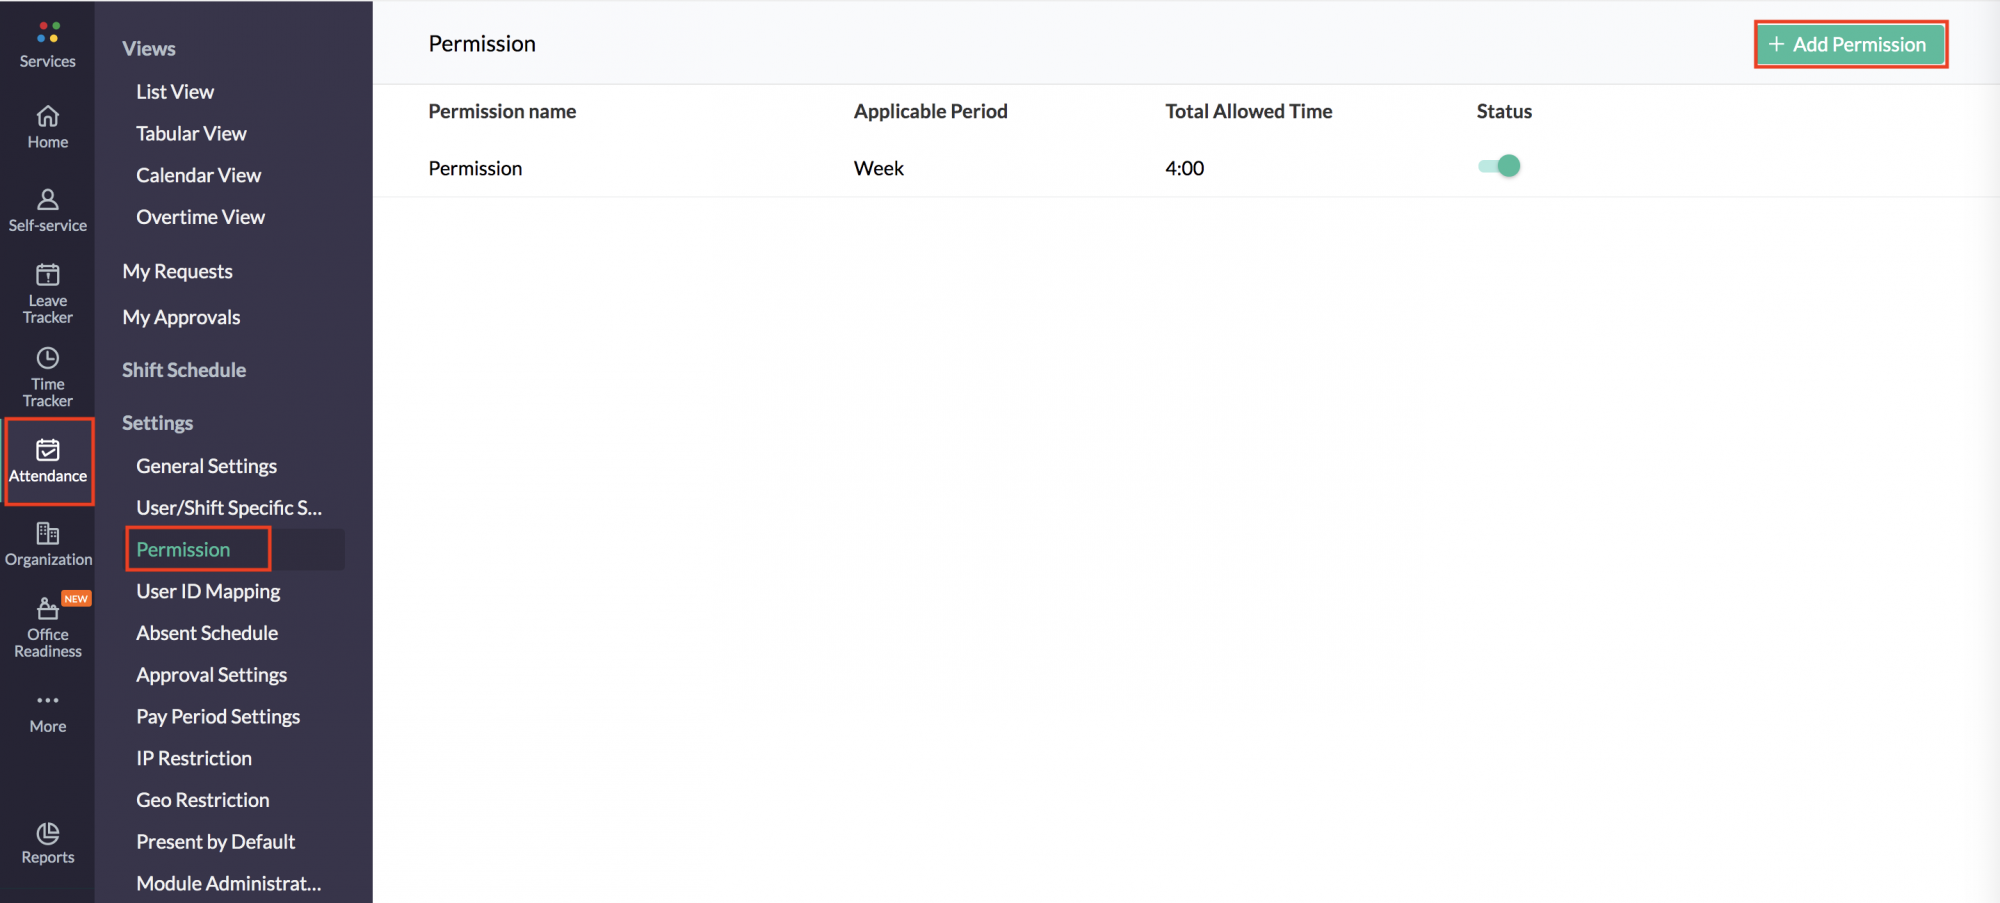Open the Office Readiness icon
Screen dimensions: 2000x903
tap(48, 608)
